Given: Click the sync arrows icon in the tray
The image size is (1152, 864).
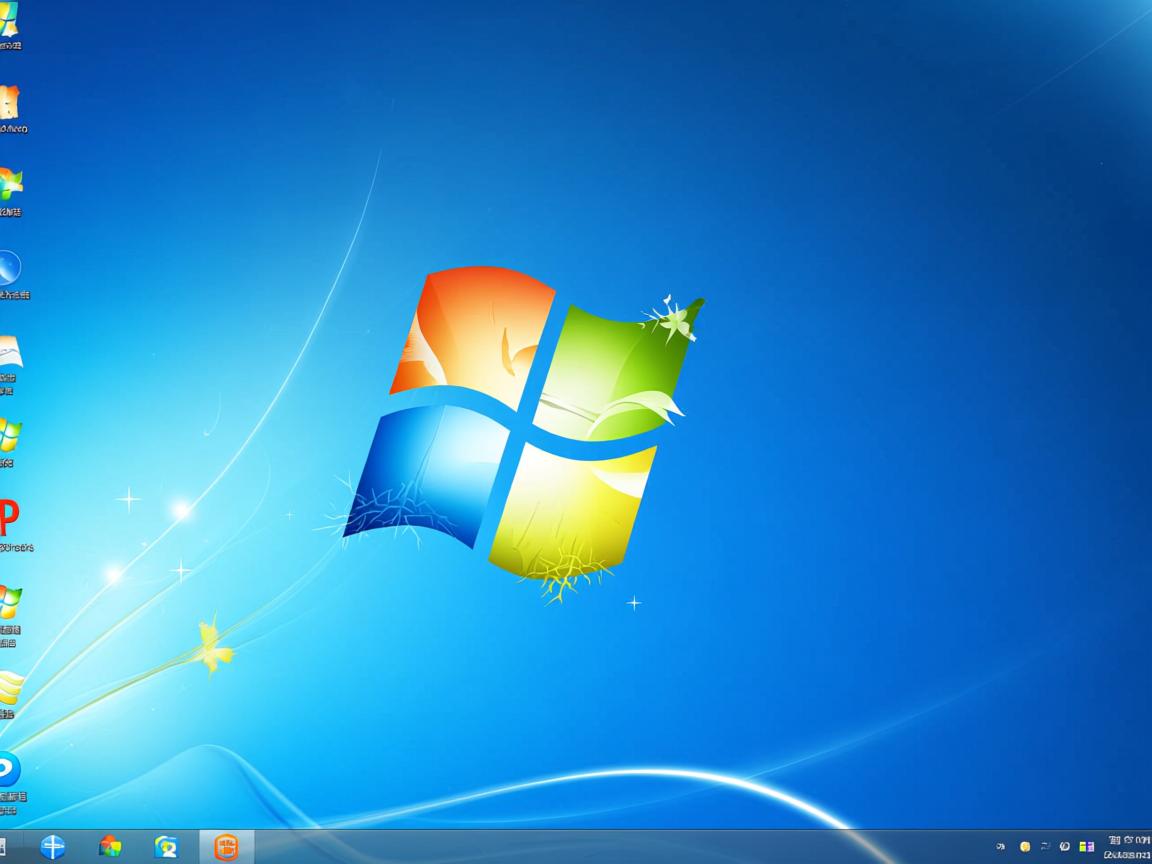Looking at the screenshot, I should (1045, 846).
